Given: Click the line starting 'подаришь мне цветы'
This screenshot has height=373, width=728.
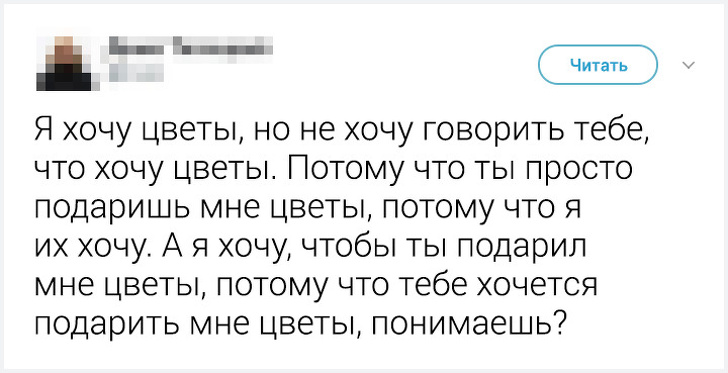Looking at the screenshot, I should tap(309, 209).
